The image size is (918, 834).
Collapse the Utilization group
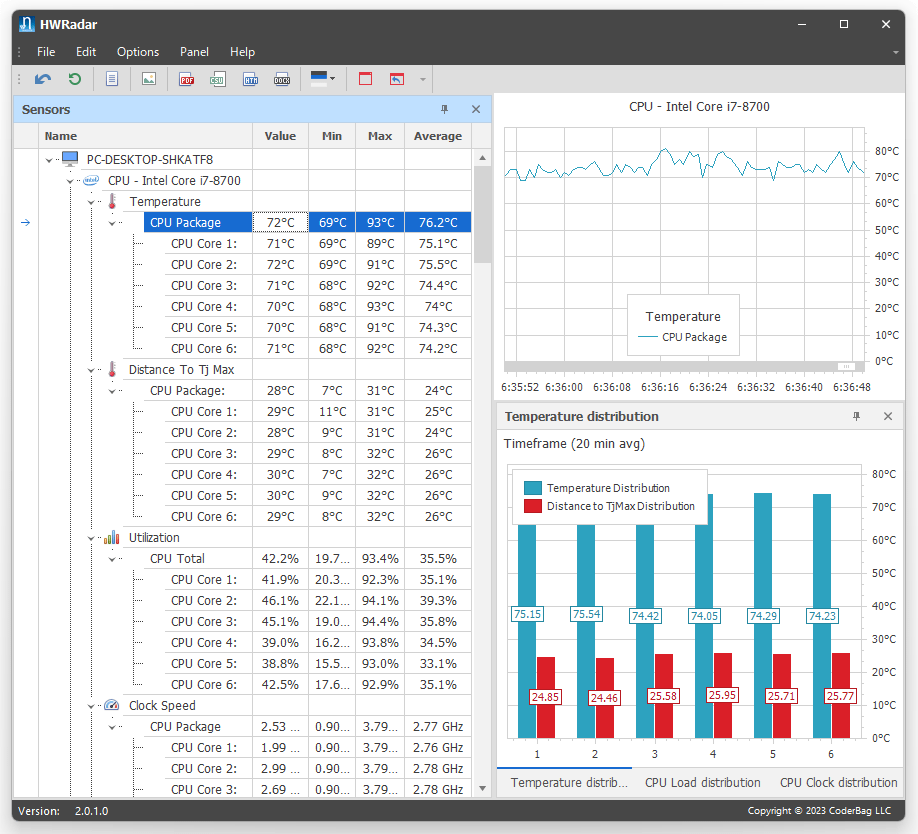pyautogui.click(x=91, y=538)
